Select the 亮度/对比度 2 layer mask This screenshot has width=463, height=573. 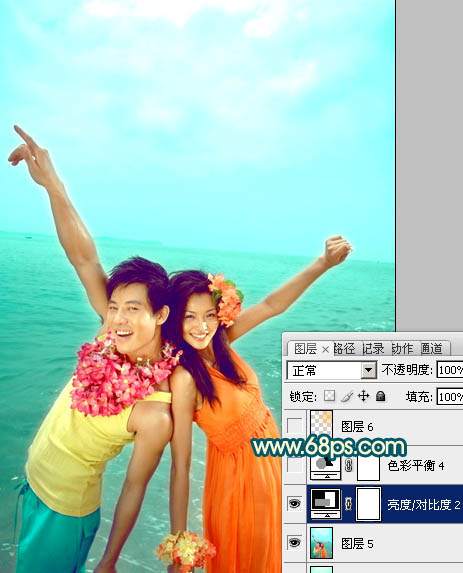point(368,504)
